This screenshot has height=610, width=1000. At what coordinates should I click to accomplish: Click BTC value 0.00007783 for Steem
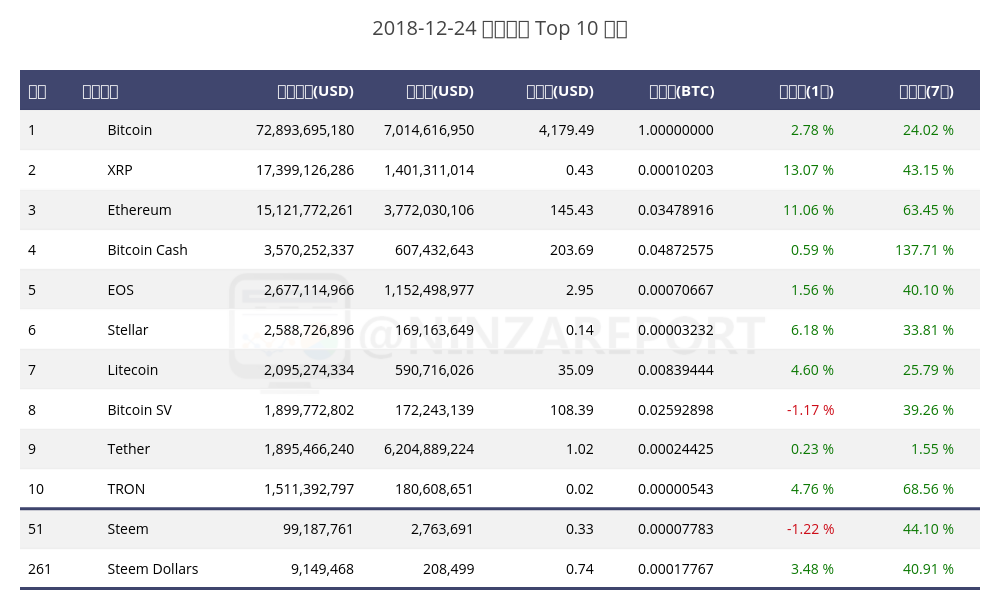point(675,529)
